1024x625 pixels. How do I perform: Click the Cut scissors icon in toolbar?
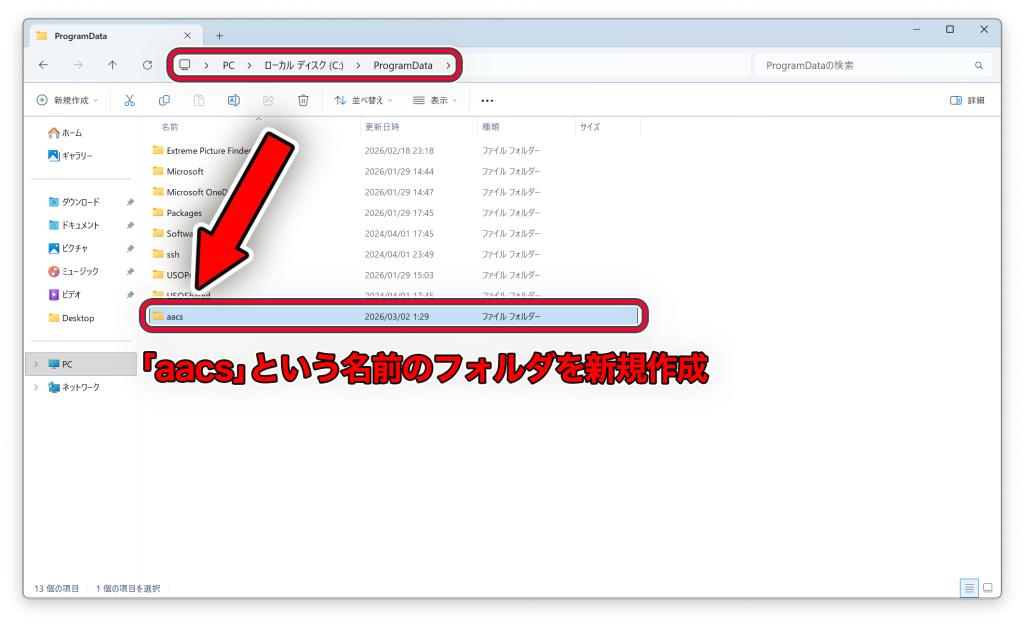click(129, 100)
